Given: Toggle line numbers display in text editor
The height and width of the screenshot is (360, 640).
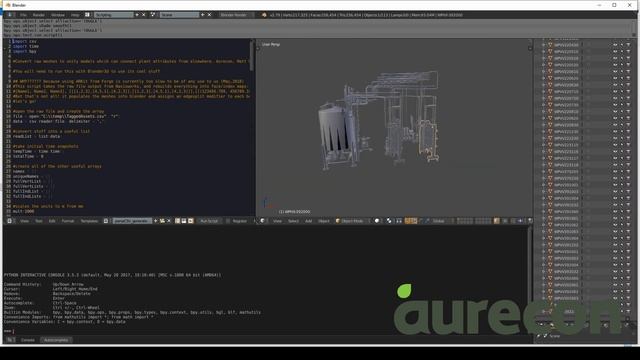Looking at the screenshot, I should pyautogui.click(x=178, y=221).
